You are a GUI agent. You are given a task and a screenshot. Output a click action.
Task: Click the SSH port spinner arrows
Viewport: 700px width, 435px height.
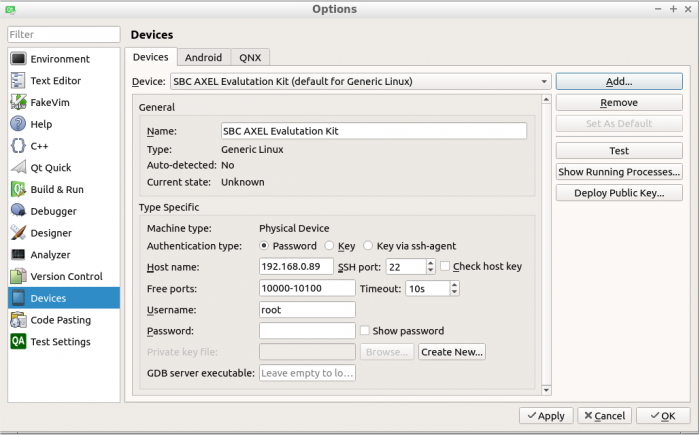(431, 267)
